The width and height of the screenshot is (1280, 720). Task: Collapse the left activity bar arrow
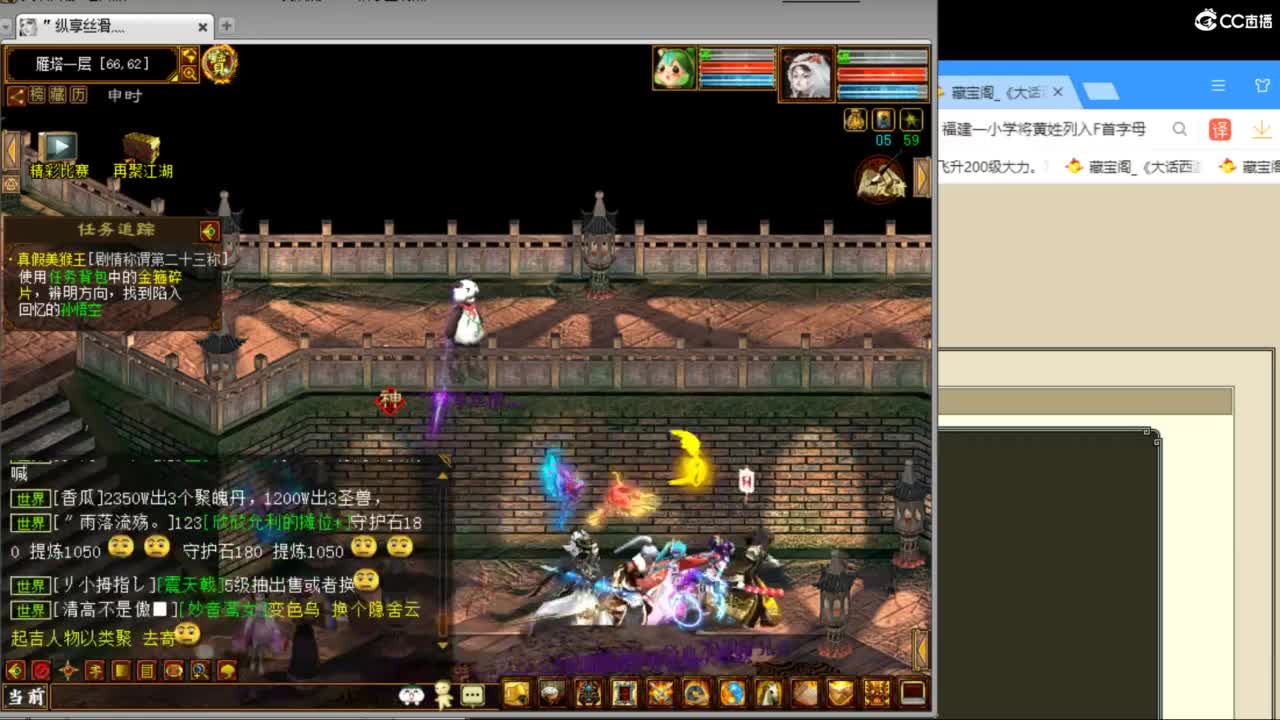coord(11,149)
